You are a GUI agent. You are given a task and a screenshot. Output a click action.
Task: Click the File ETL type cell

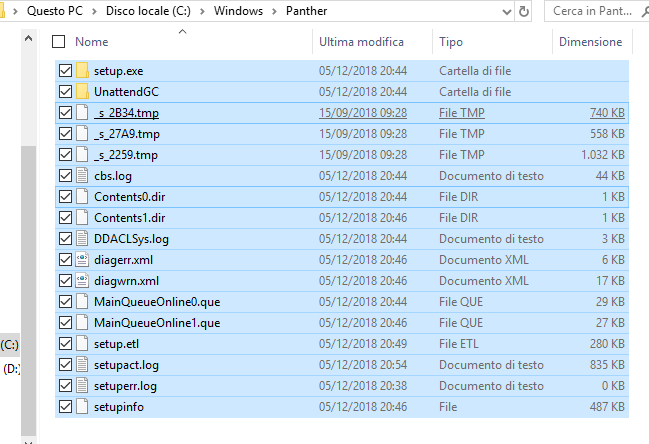tap(459, 344)
